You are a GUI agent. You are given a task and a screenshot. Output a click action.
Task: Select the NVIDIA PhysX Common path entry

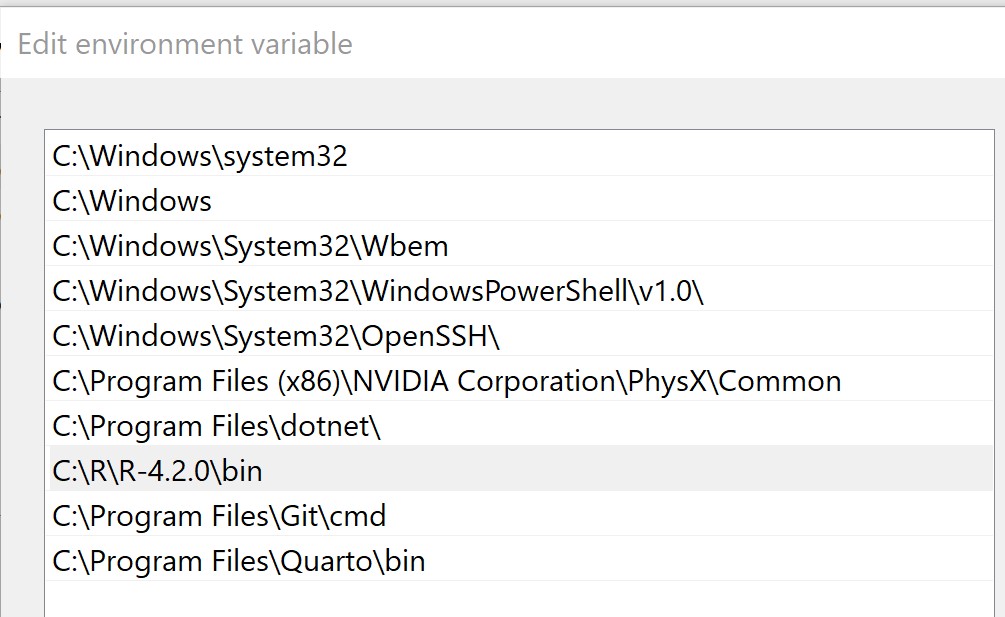(446, 381)
